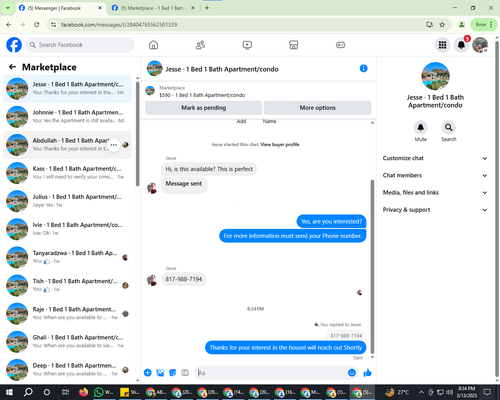Click the 817-988-7194 message bubble
This screenshot has width=500, height=400.
coord(184,279)
